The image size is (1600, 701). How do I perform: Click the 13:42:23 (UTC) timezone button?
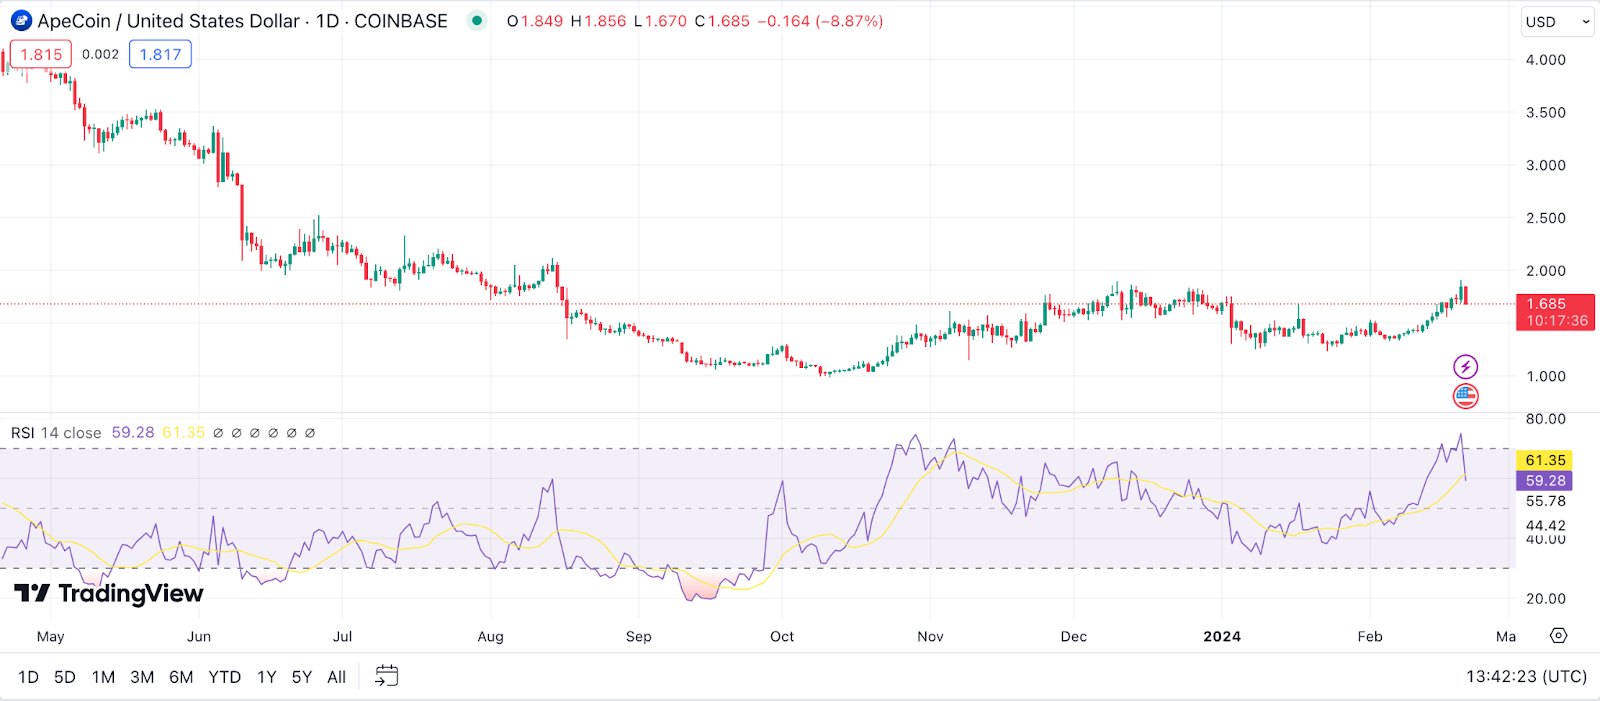pyautogui.click(x=1526, y=677)
